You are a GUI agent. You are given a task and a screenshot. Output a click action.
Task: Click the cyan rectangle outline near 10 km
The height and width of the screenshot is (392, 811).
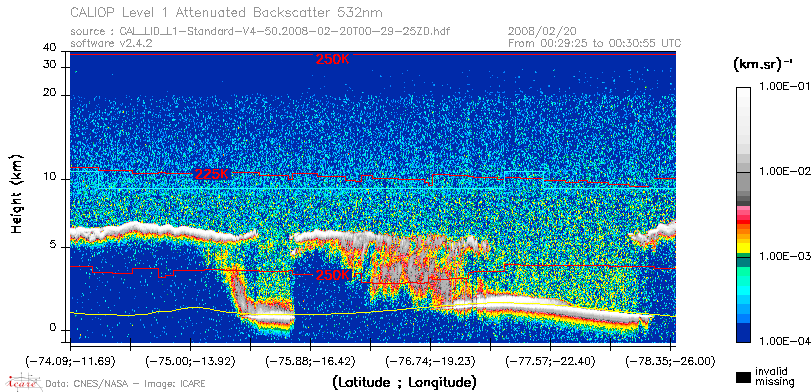click(x=523, y=180)
